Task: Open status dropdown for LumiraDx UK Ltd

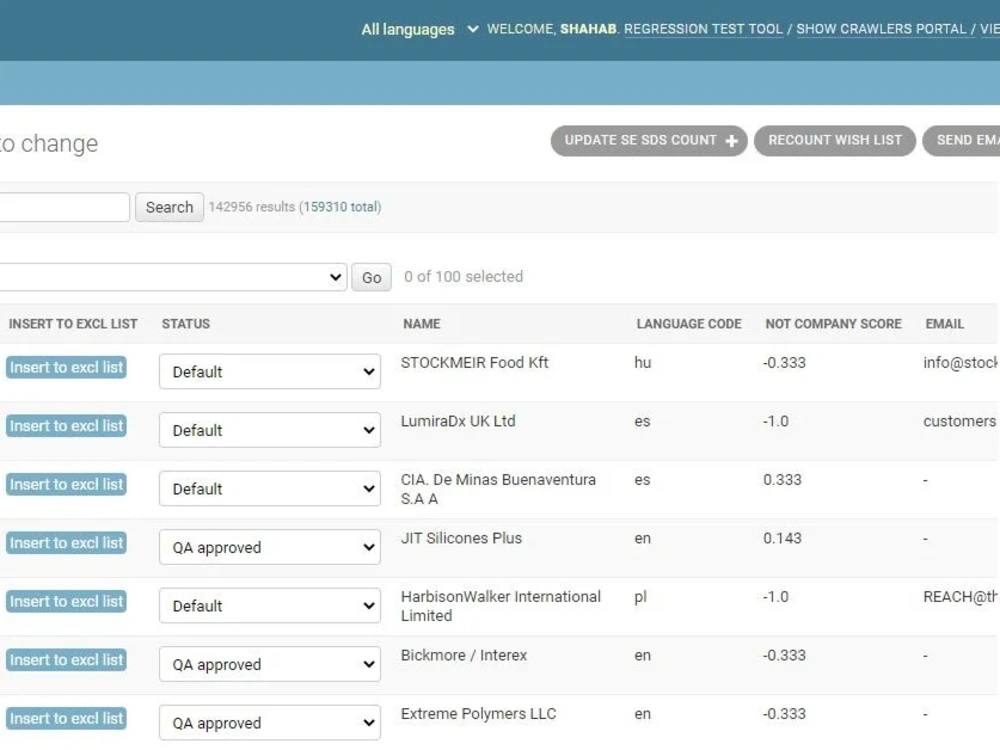Action: tap(270, 430)
